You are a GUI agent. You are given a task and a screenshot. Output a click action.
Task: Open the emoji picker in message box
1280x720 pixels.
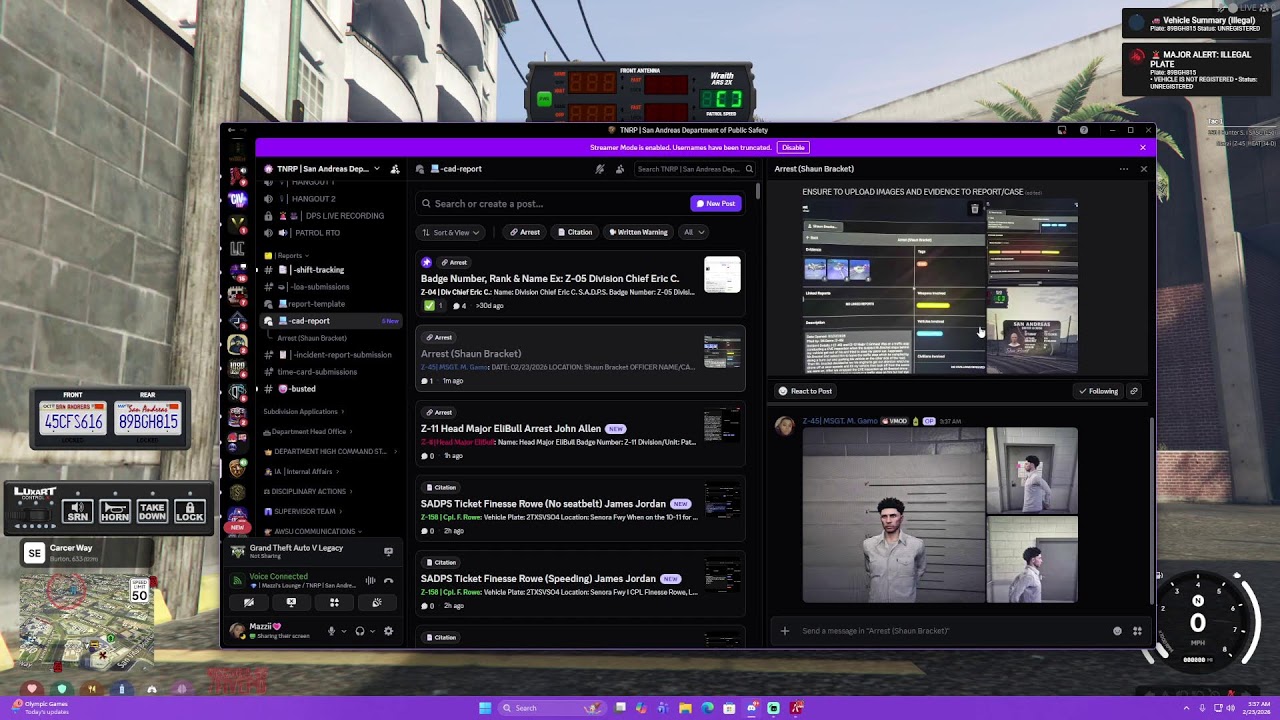click(x=1118, y=631)
